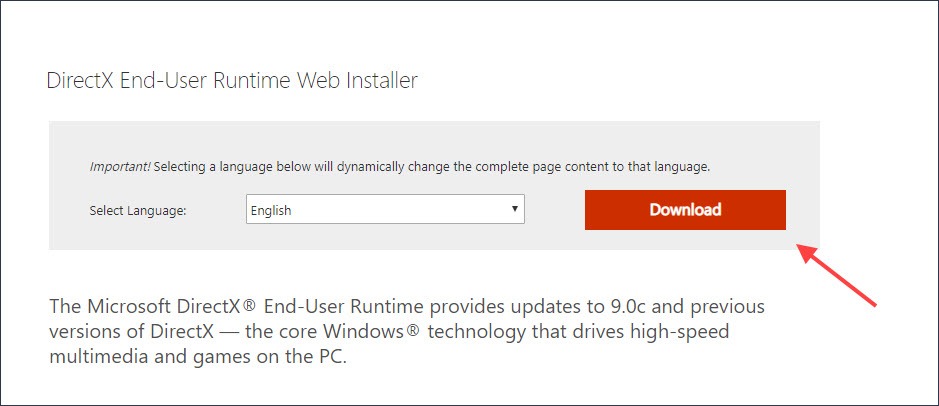Click the red Download button

click(685, 210)
